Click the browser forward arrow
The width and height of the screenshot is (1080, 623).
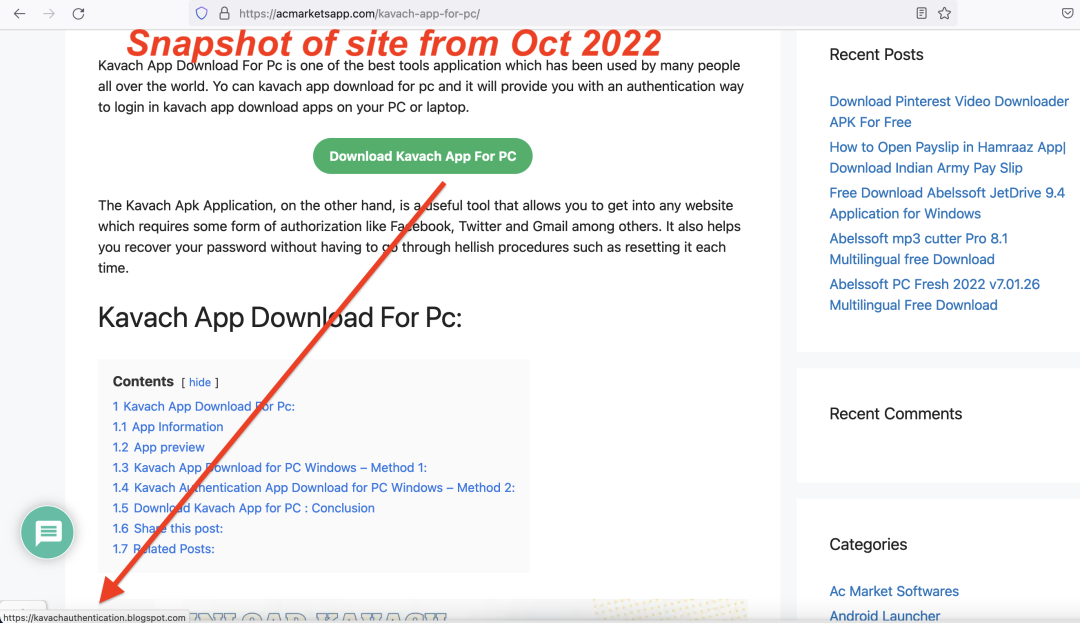[x=49, y=14]
